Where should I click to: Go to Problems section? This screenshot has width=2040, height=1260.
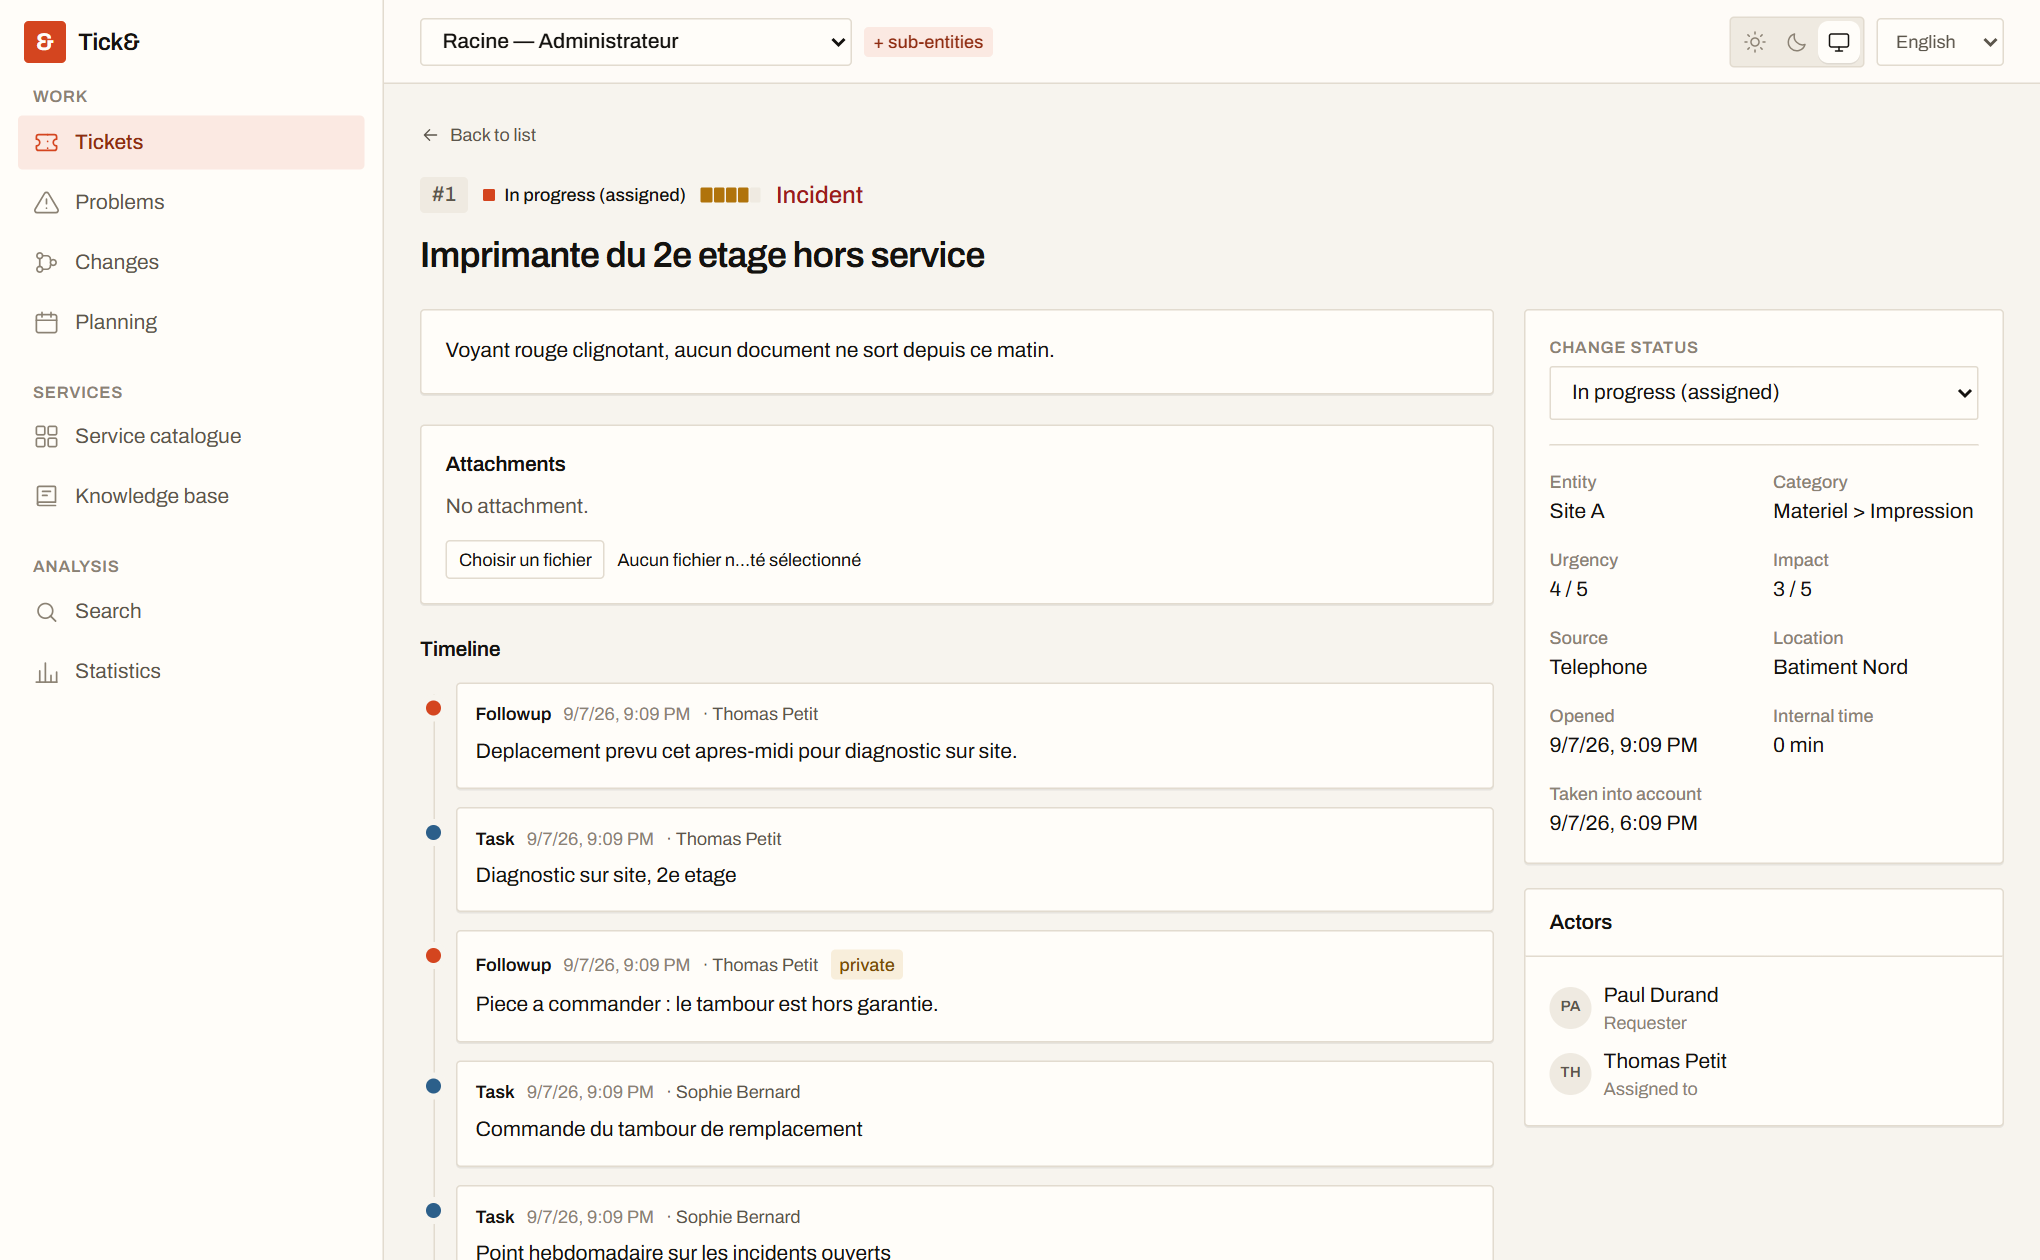coord(191,202)
